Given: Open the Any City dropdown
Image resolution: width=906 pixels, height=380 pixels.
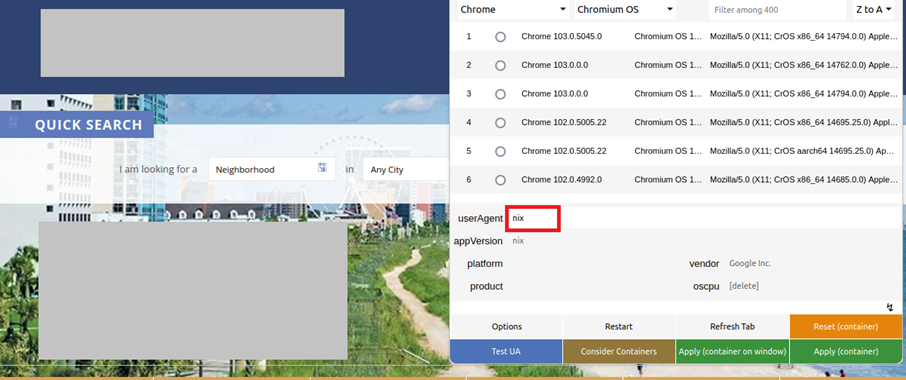Looking at the screenshot, I should 406,170.
